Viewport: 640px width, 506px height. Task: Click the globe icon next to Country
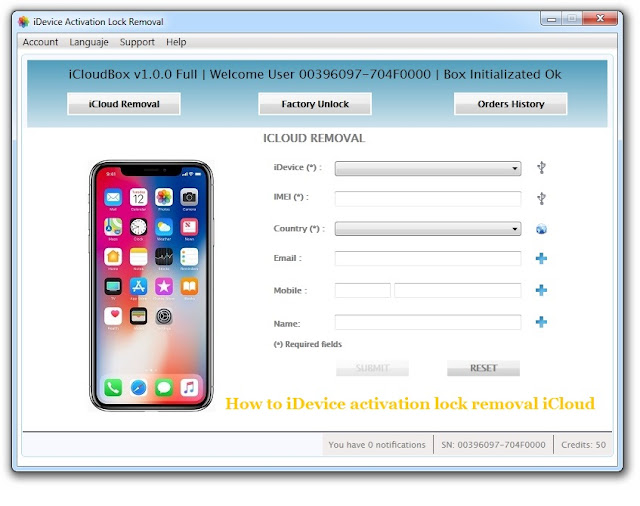[541, 229]
